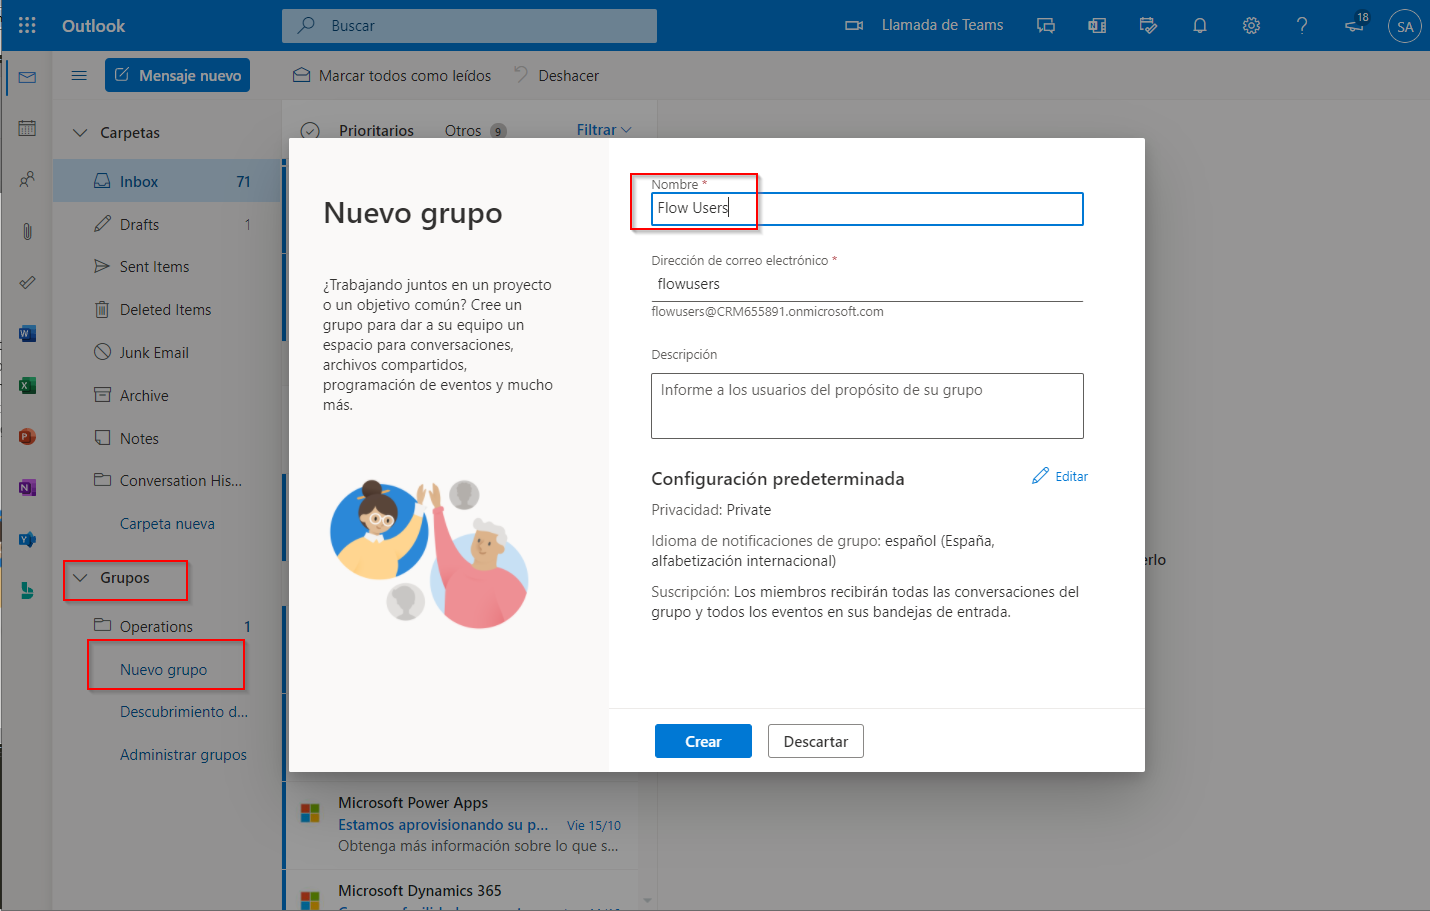This screenshot has width=1430, height=911.
Task: Open settings gear
Action: [x=1251, y=25]
